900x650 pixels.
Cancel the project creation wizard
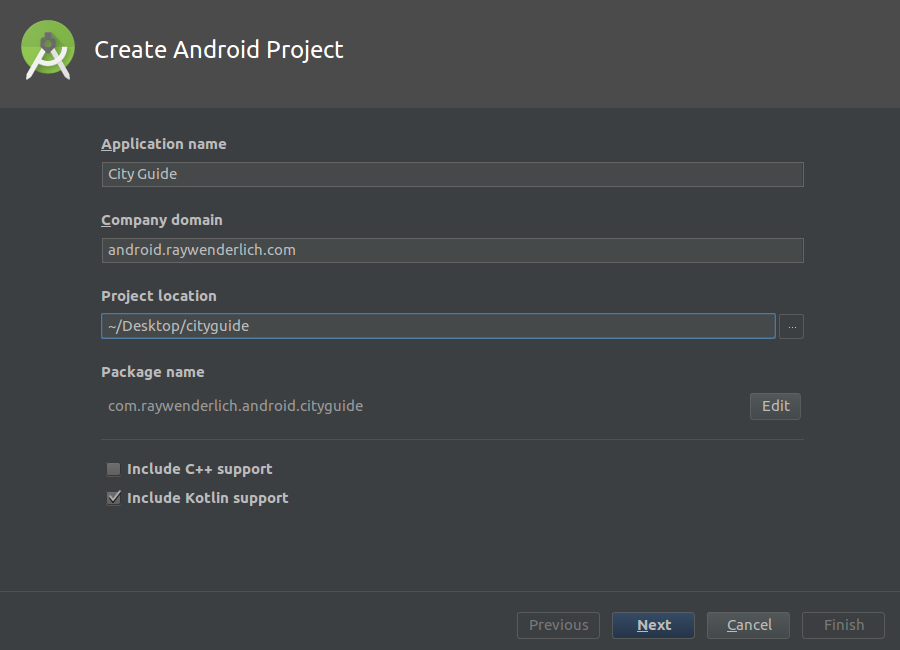coord(748,625)
